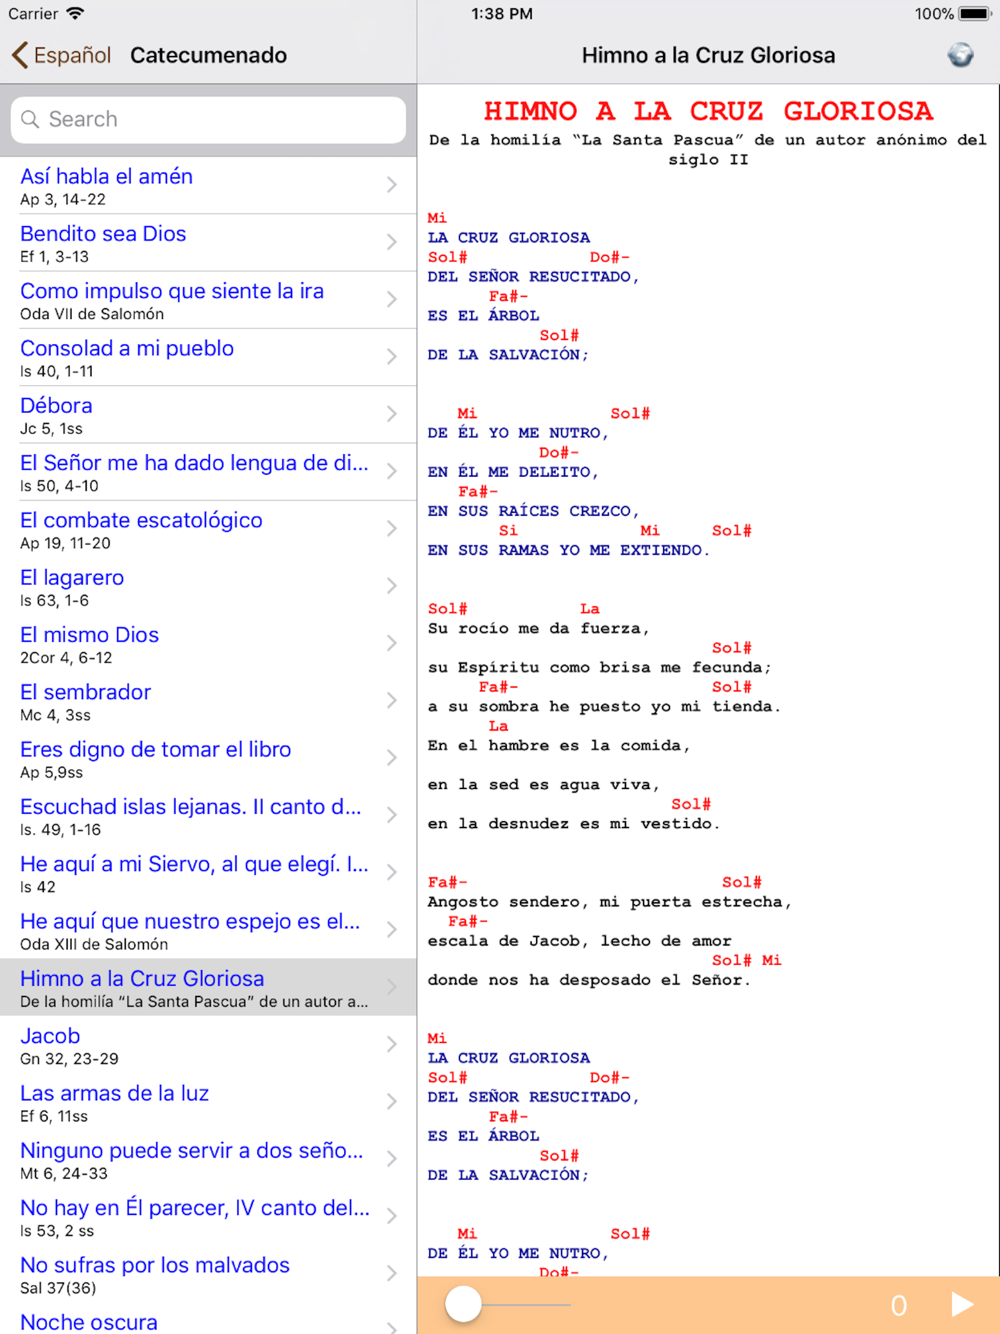Open El Señor me ha dado lengua
Screen dimensions: 1000x1334
click(x=208, y=472)
